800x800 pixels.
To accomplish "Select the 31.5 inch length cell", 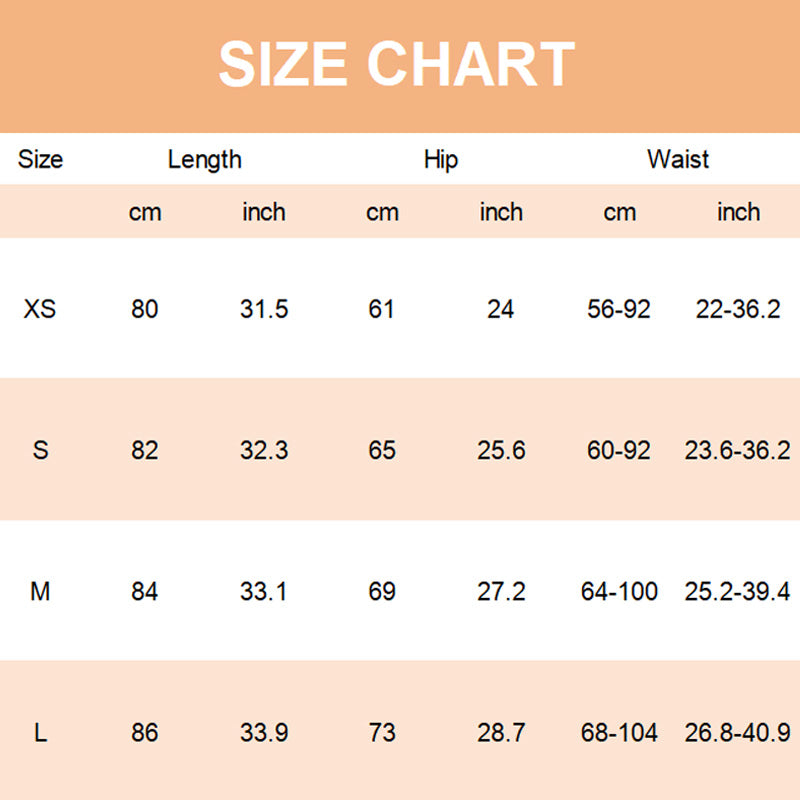I will tap(264, 309).
